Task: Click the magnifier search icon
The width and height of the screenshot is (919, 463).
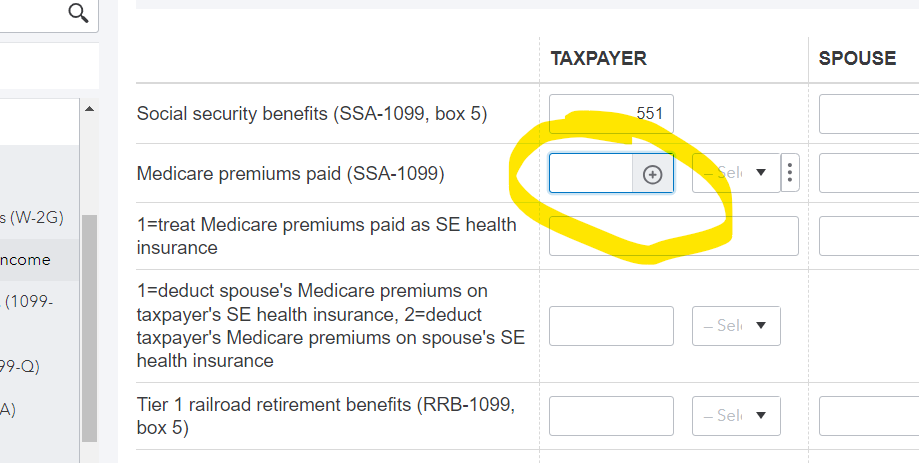Action: pos(77,13)
